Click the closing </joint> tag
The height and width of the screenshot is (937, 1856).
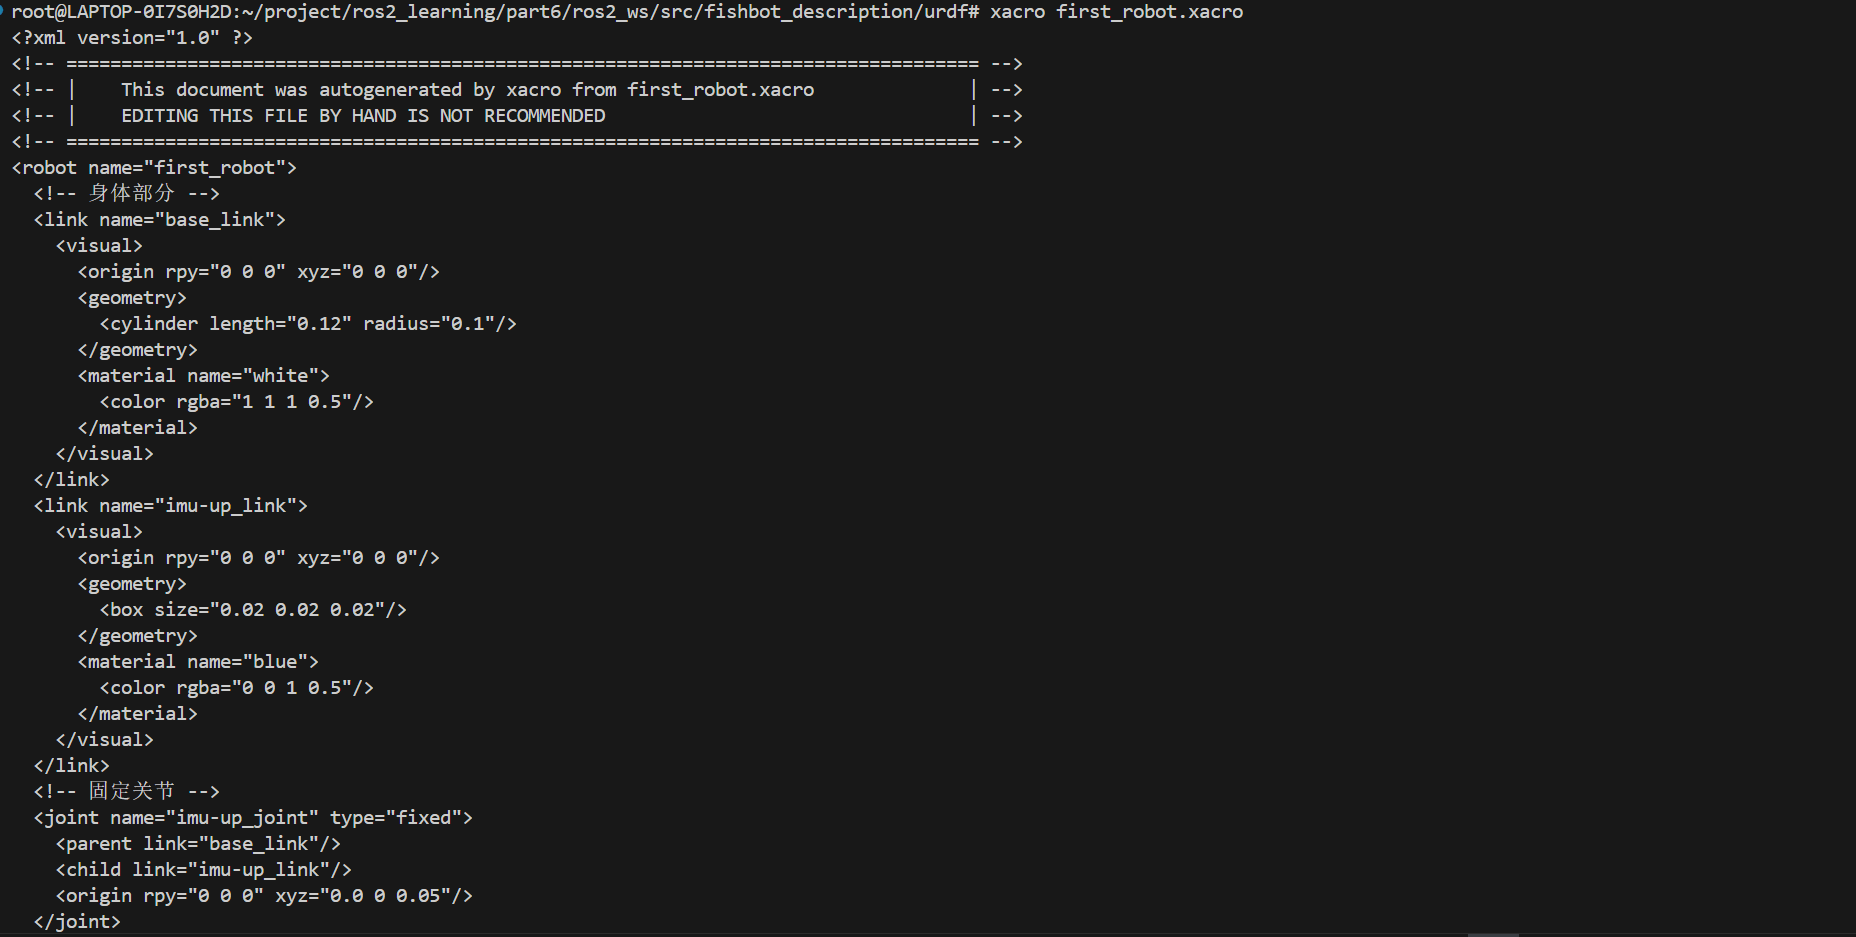point(77,922)
